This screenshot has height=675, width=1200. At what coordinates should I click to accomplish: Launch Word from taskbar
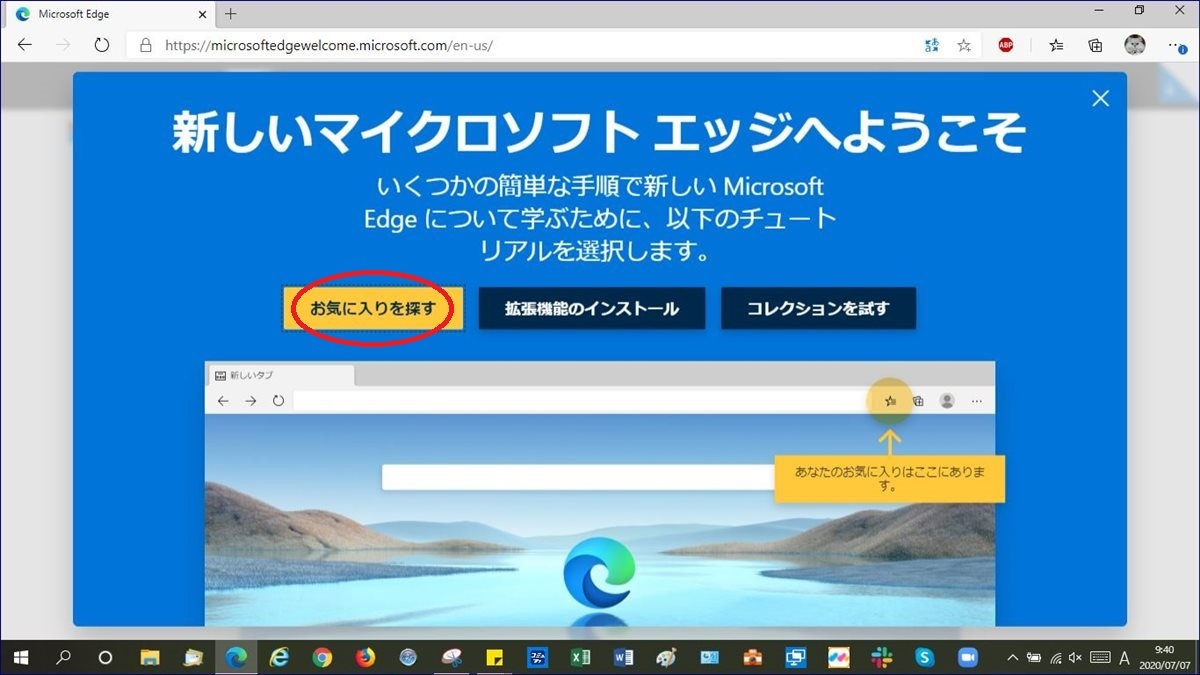click(x=623, y=657)
